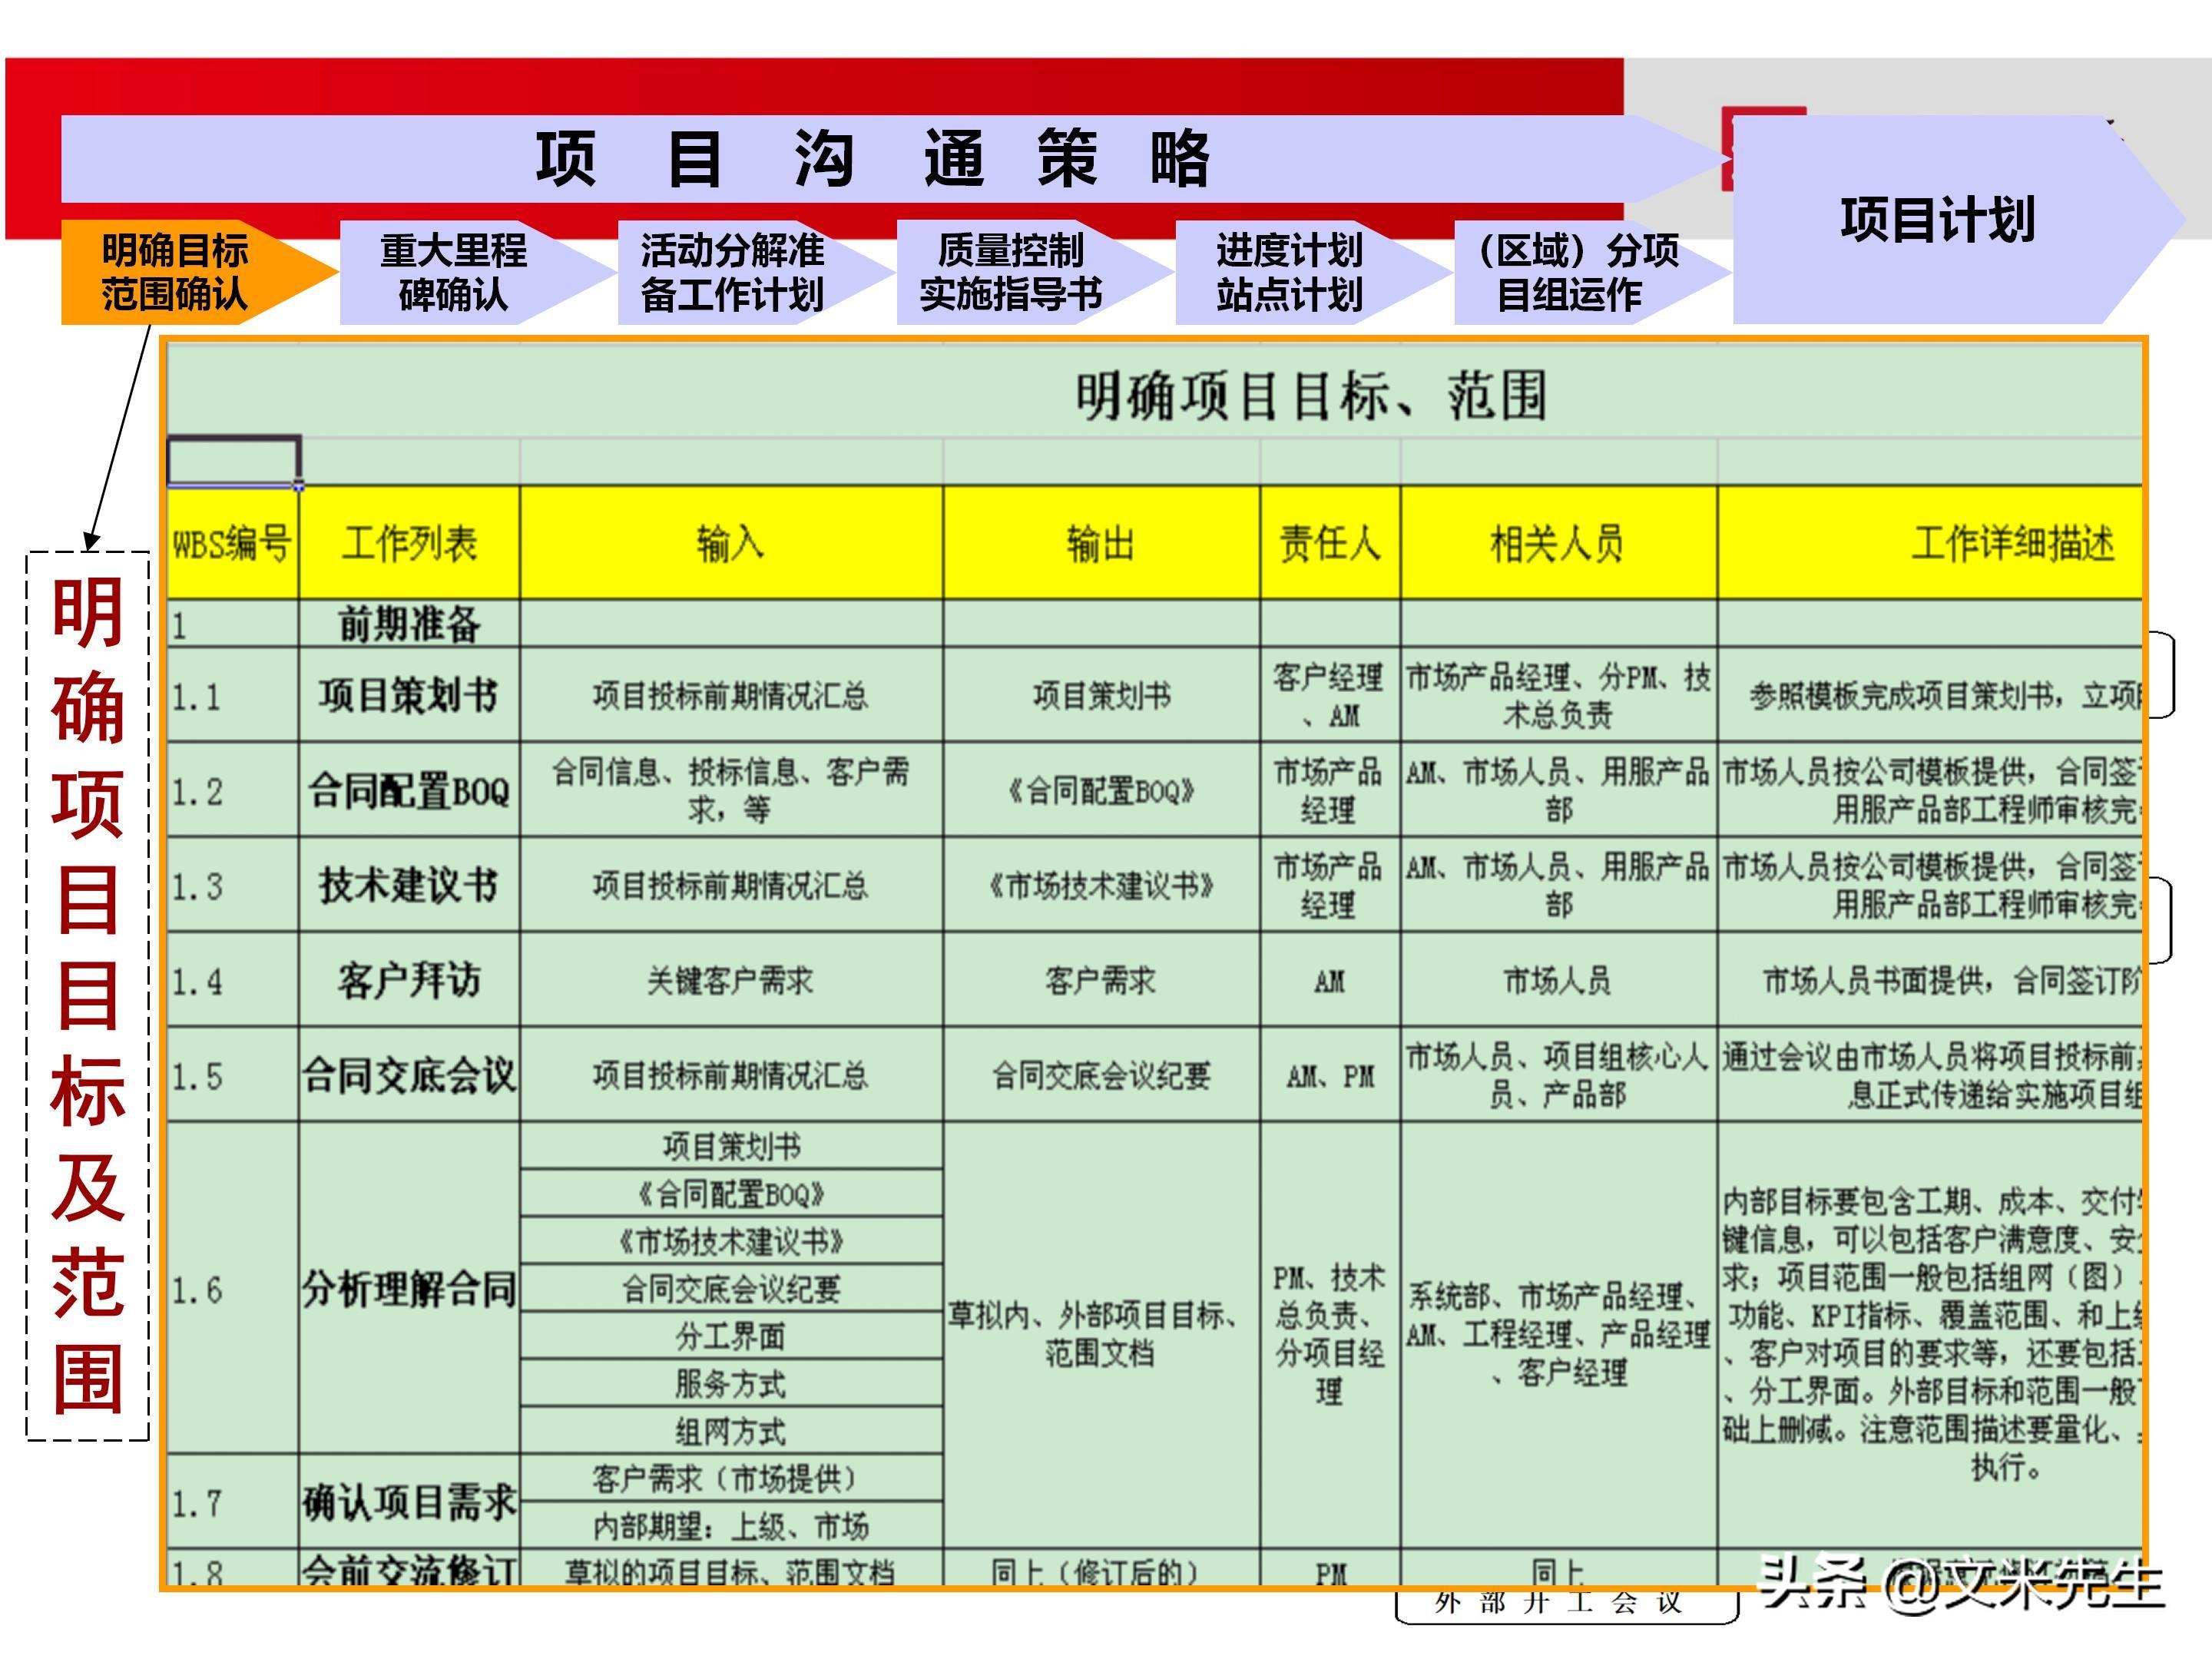
Task: Click the AM、PM responsible person cell
Action: pos(1330,1074)
